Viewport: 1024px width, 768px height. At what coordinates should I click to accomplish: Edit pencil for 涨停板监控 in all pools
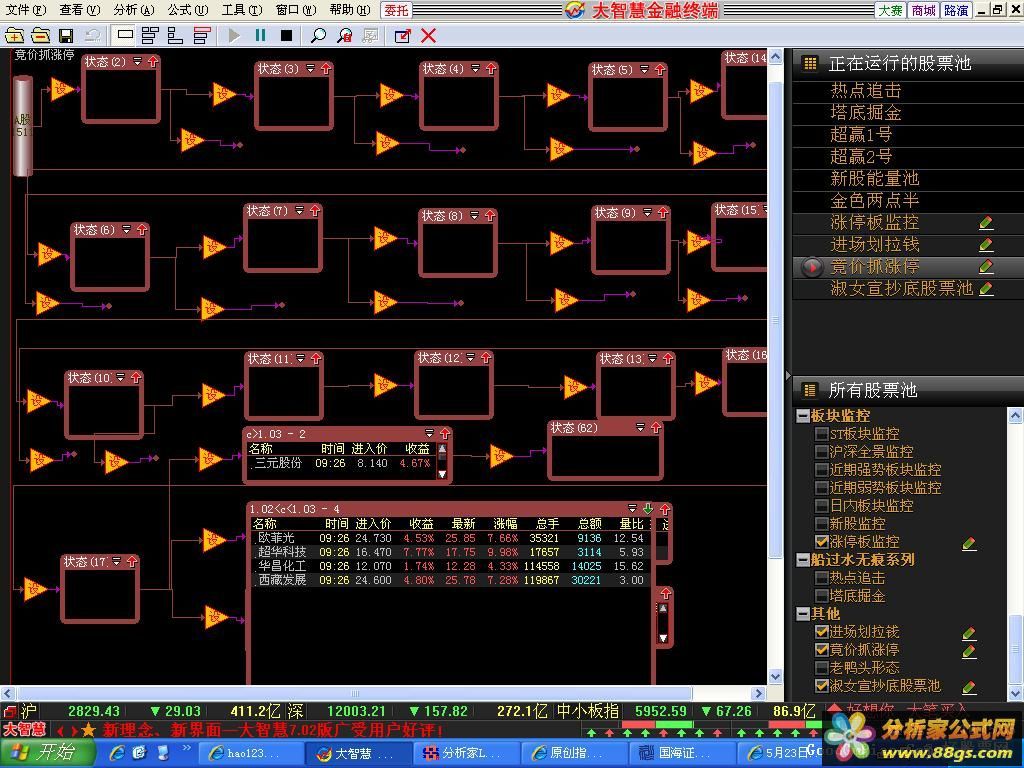coord(969,543)
